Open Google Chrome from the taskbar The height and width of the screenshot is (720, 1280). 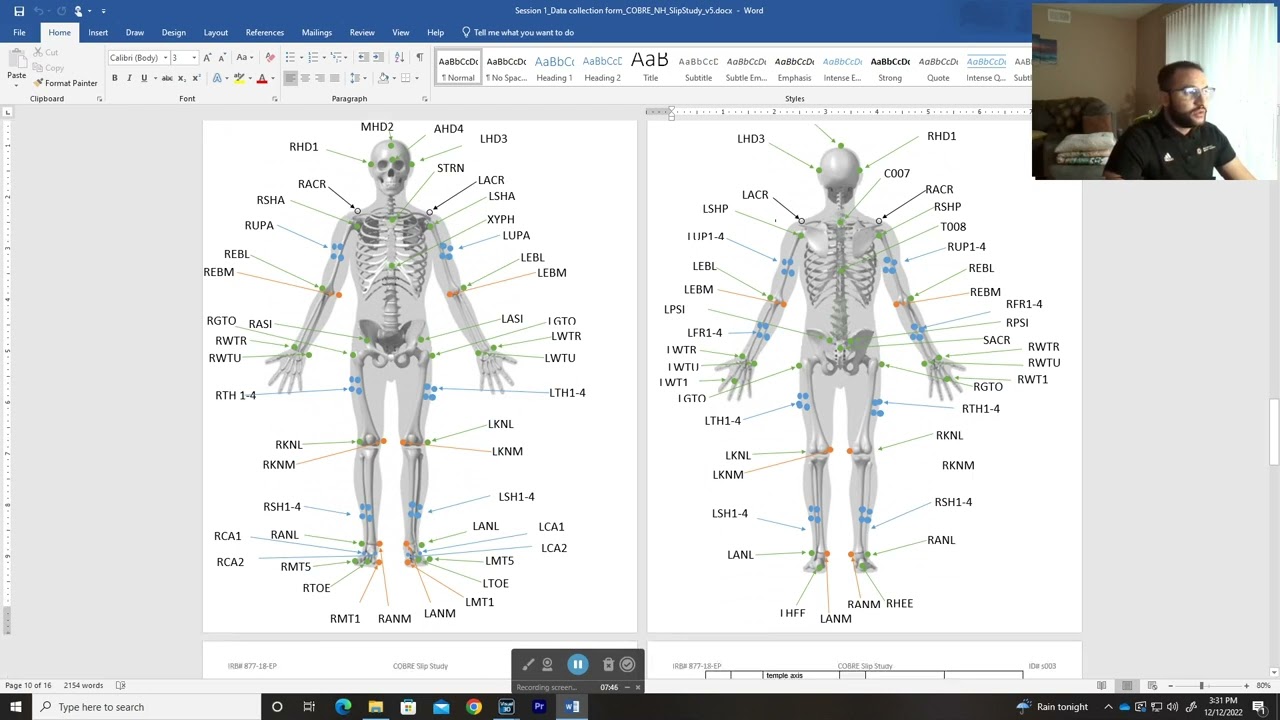tap(474, 707)
